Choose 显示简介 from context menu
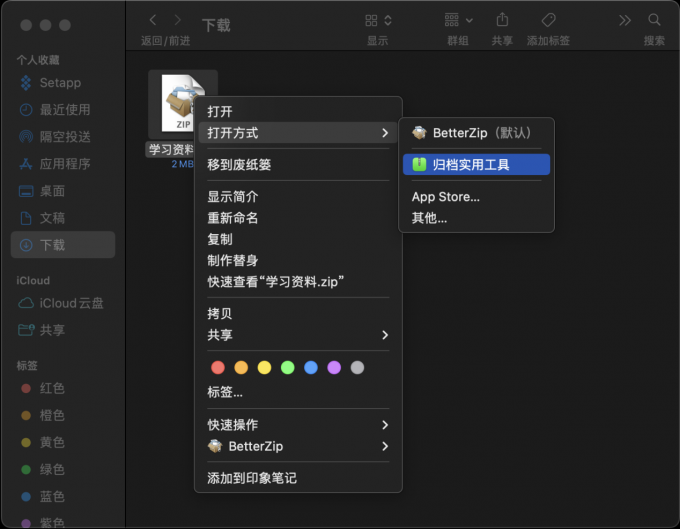Screen dimensions: 680x529 click(x=298, y=197)
